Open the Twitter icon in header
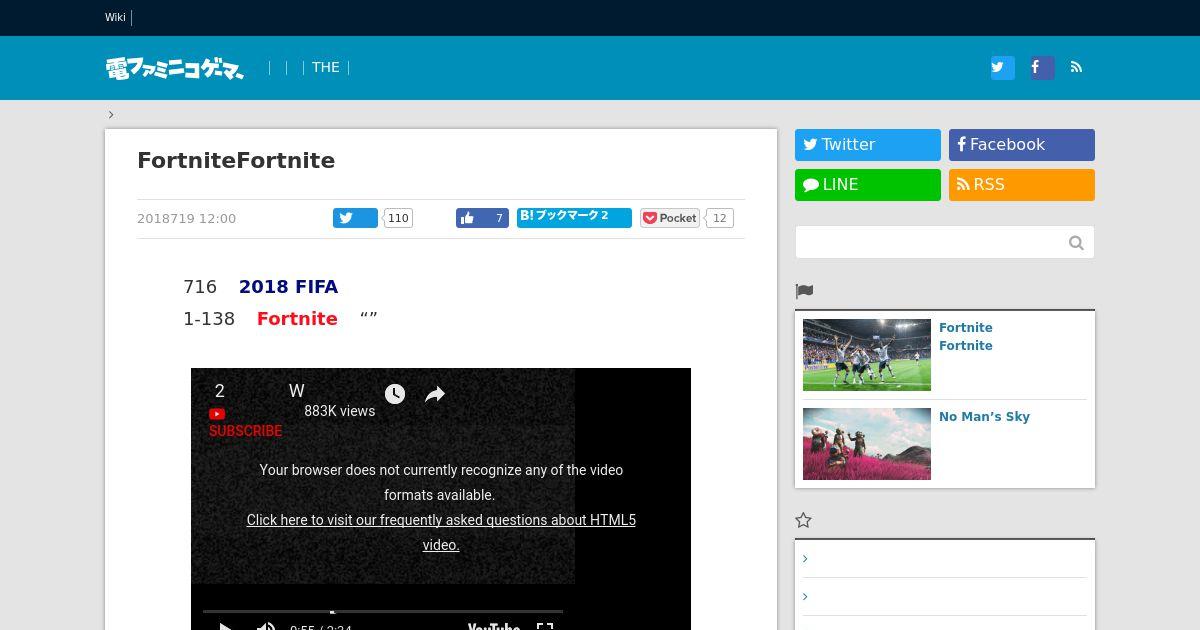Image resolution: width=1200 pixels, height=630 pixels. [1002, 67]
